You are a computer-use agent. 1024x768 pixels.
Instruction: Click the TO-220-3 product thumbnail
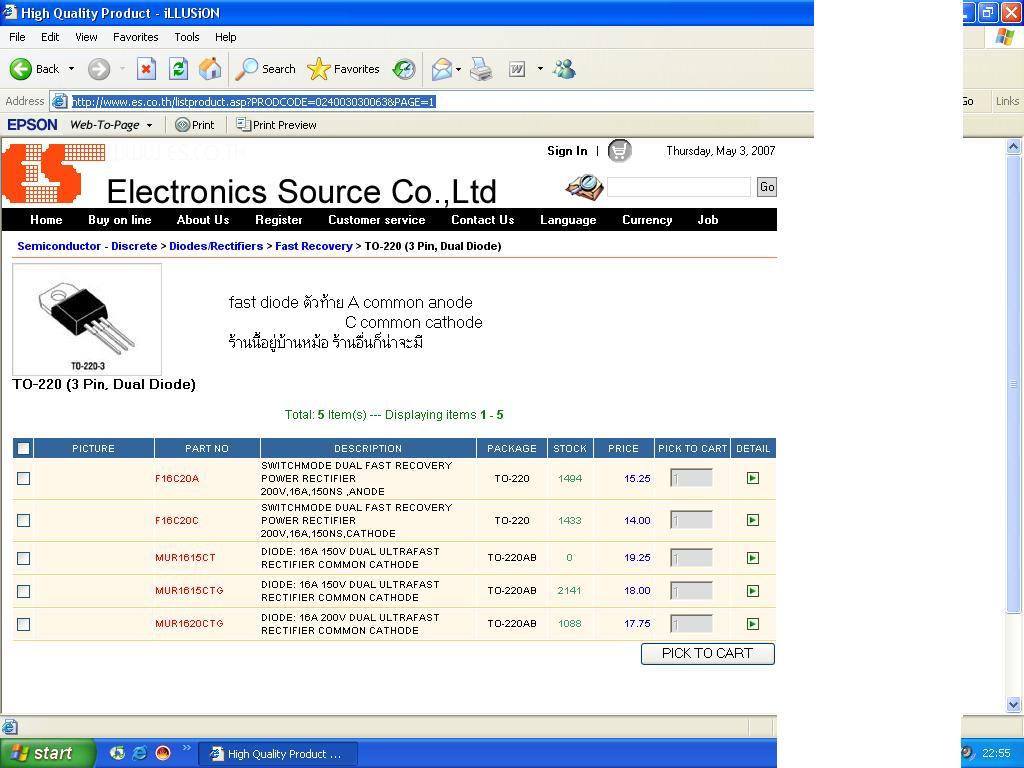tap(87, 319)
